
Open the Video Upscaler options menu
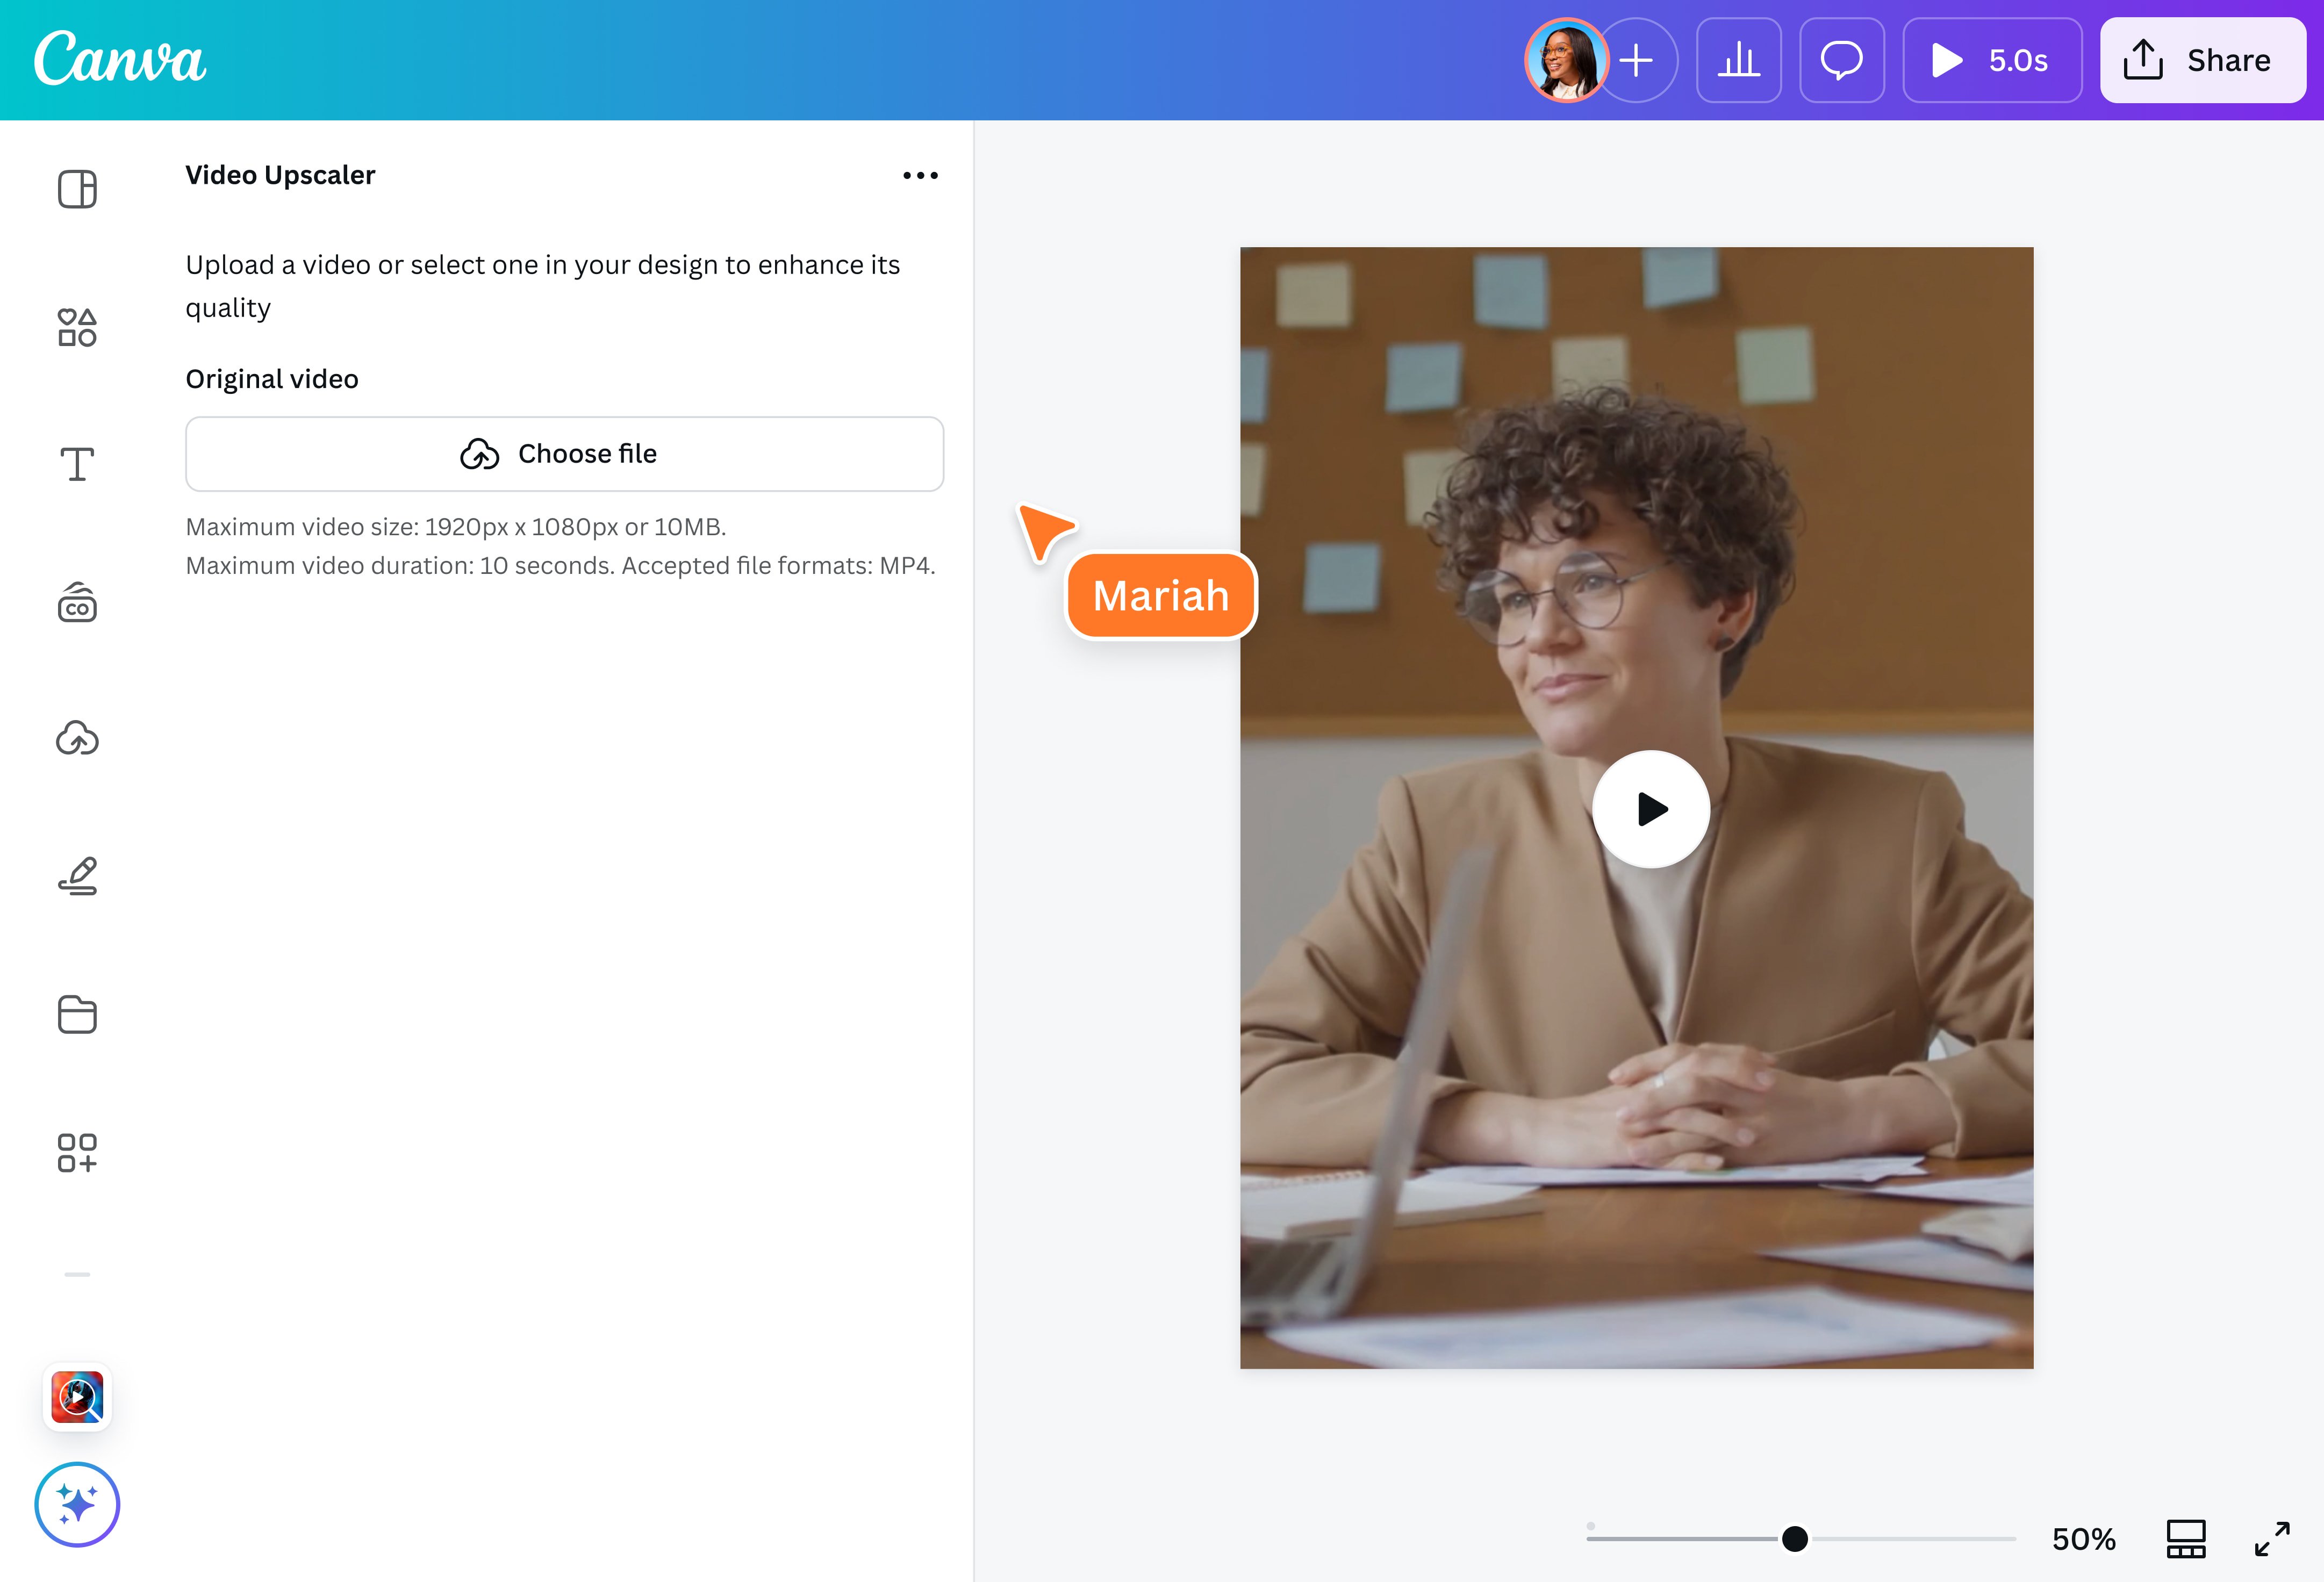click(x=921, y=175)
